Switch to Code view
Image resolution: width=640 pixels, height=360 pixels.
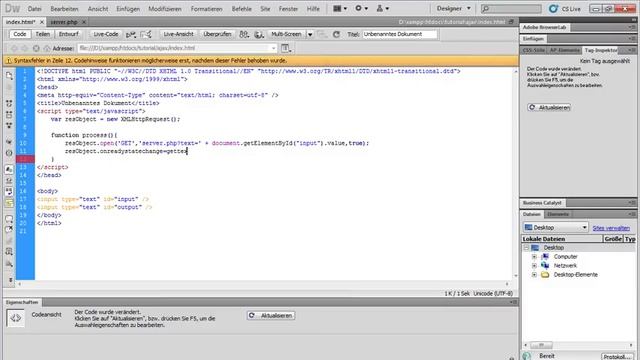[x=19, y=34]
